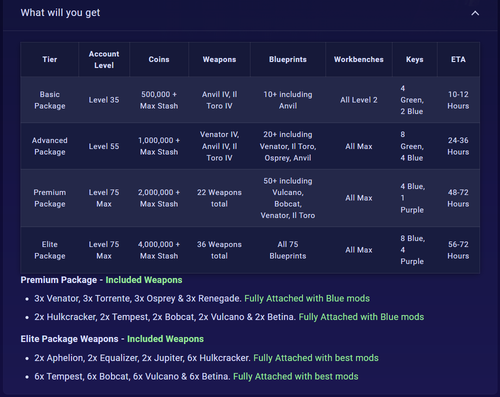Click the 'Venator IV, Anvil IV, Il Toro IV' cell
Viewport: 500px width, 397px height.
(219, 146)
